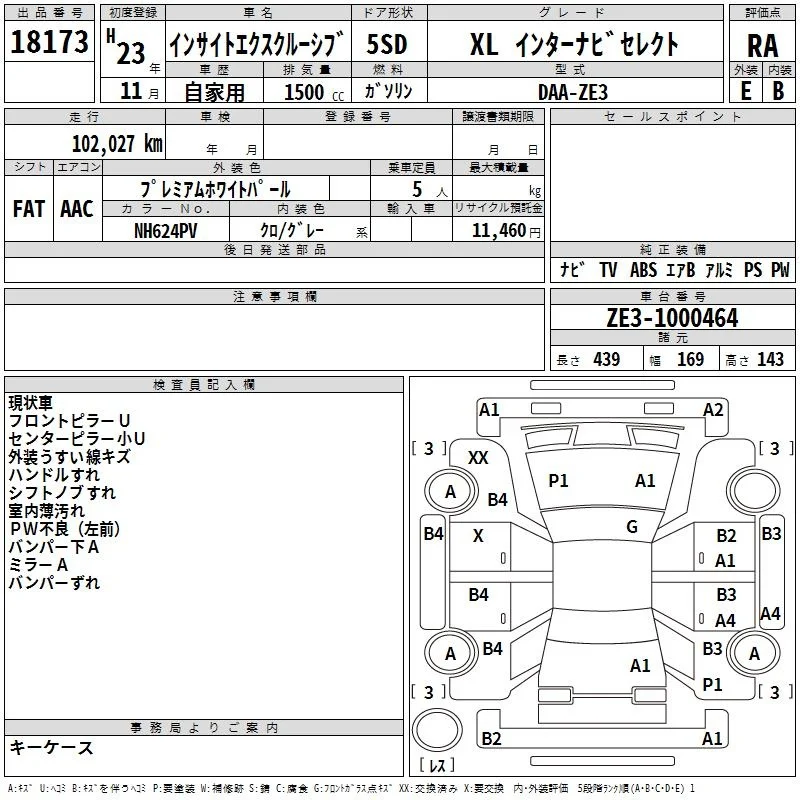The image size is (800, 800).
Task: Click inspector note 現状車
Action: coord(31,403)
